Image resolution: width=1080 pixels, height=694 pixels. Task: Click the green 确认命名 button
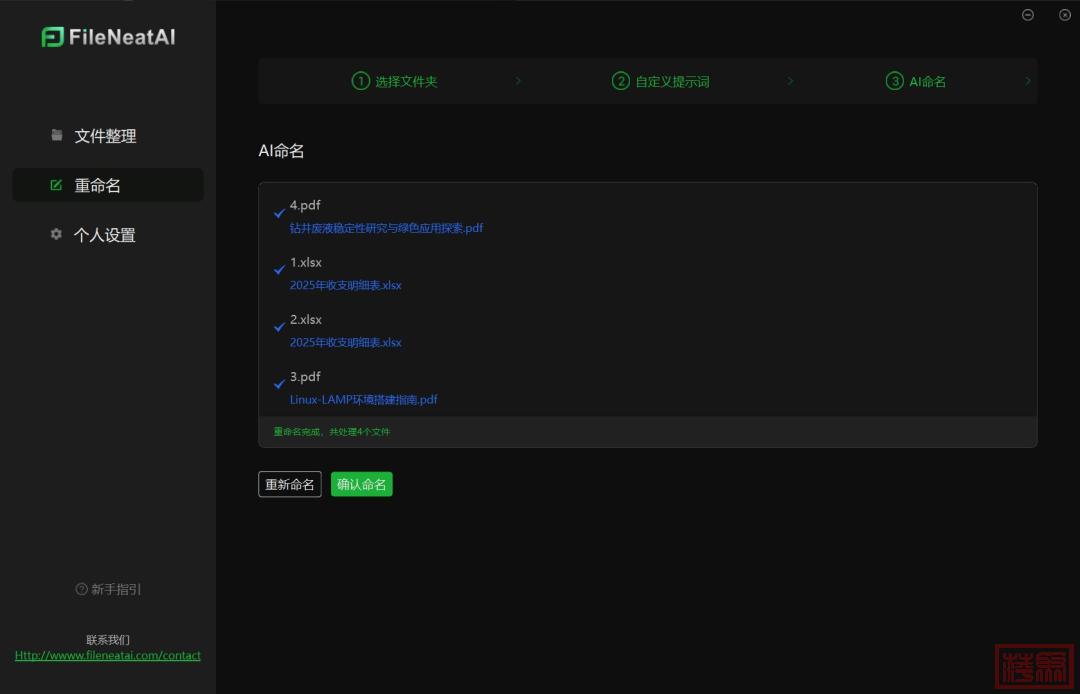tap(362, 484)
